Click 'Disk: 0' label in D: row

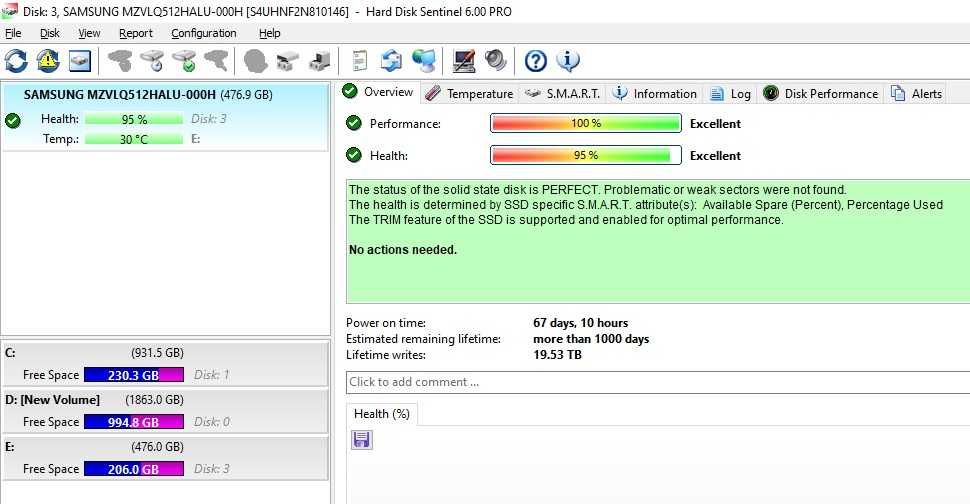(x=212, y=422)
